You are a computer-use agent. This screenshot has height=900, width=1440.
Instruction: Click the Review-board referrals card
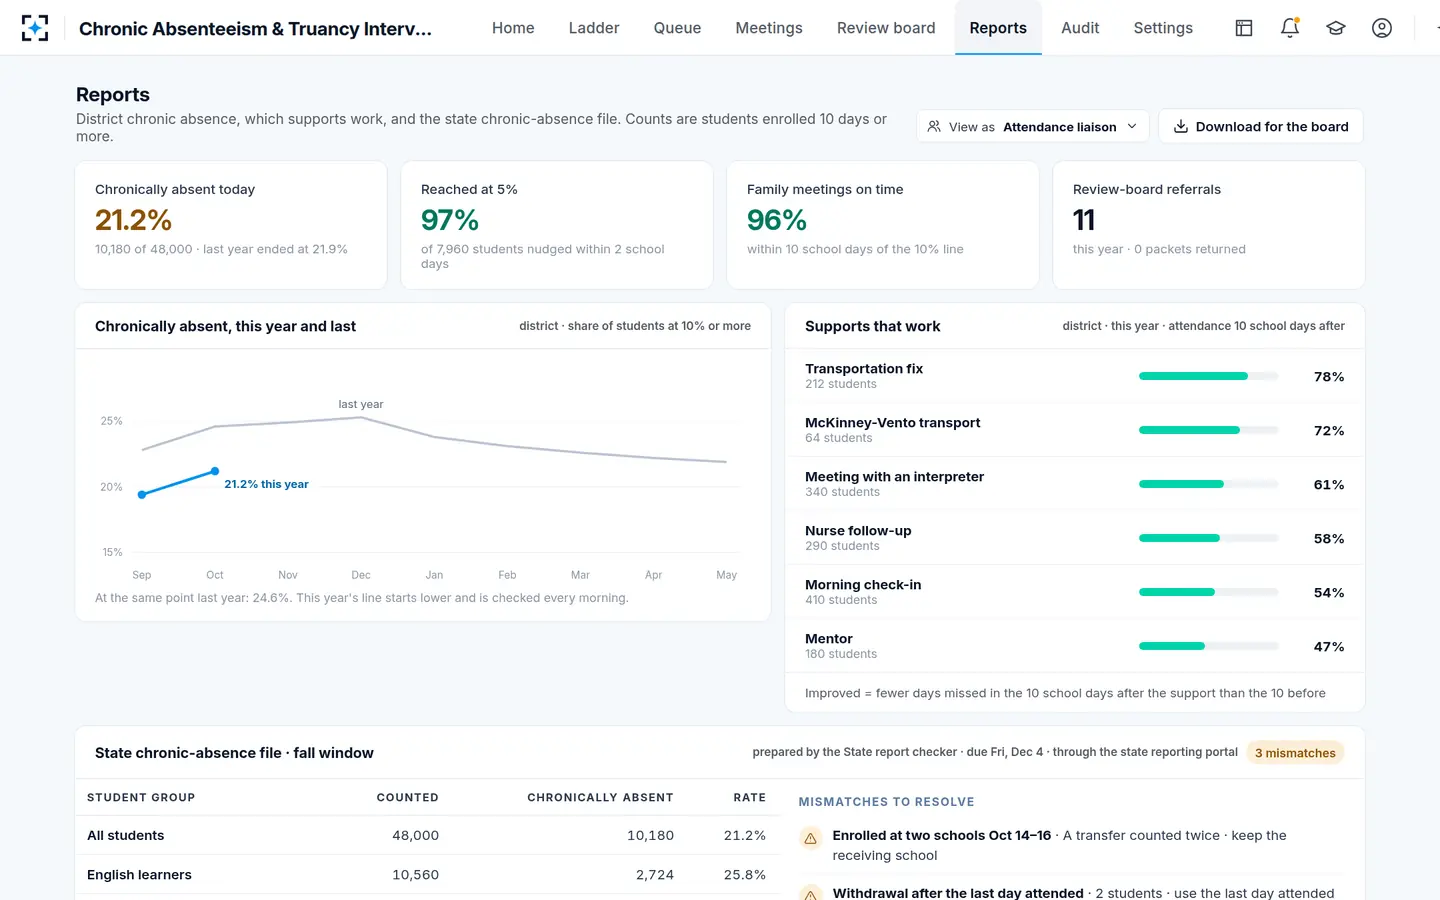[1209, 225]
